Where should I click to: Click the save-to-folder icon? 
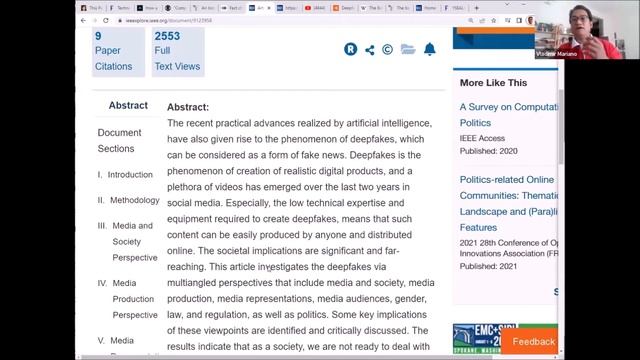pyautogui.click(x=408, y=49)
